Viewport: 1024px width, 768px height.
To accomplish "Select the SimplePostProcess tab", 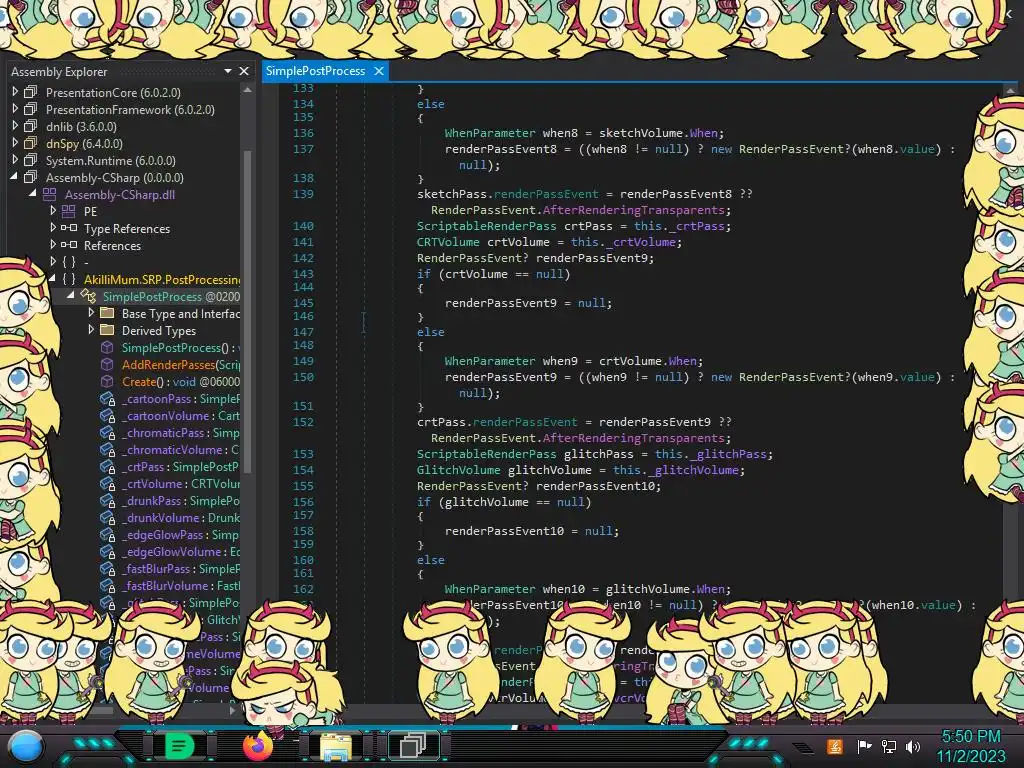I will point(315,71).
